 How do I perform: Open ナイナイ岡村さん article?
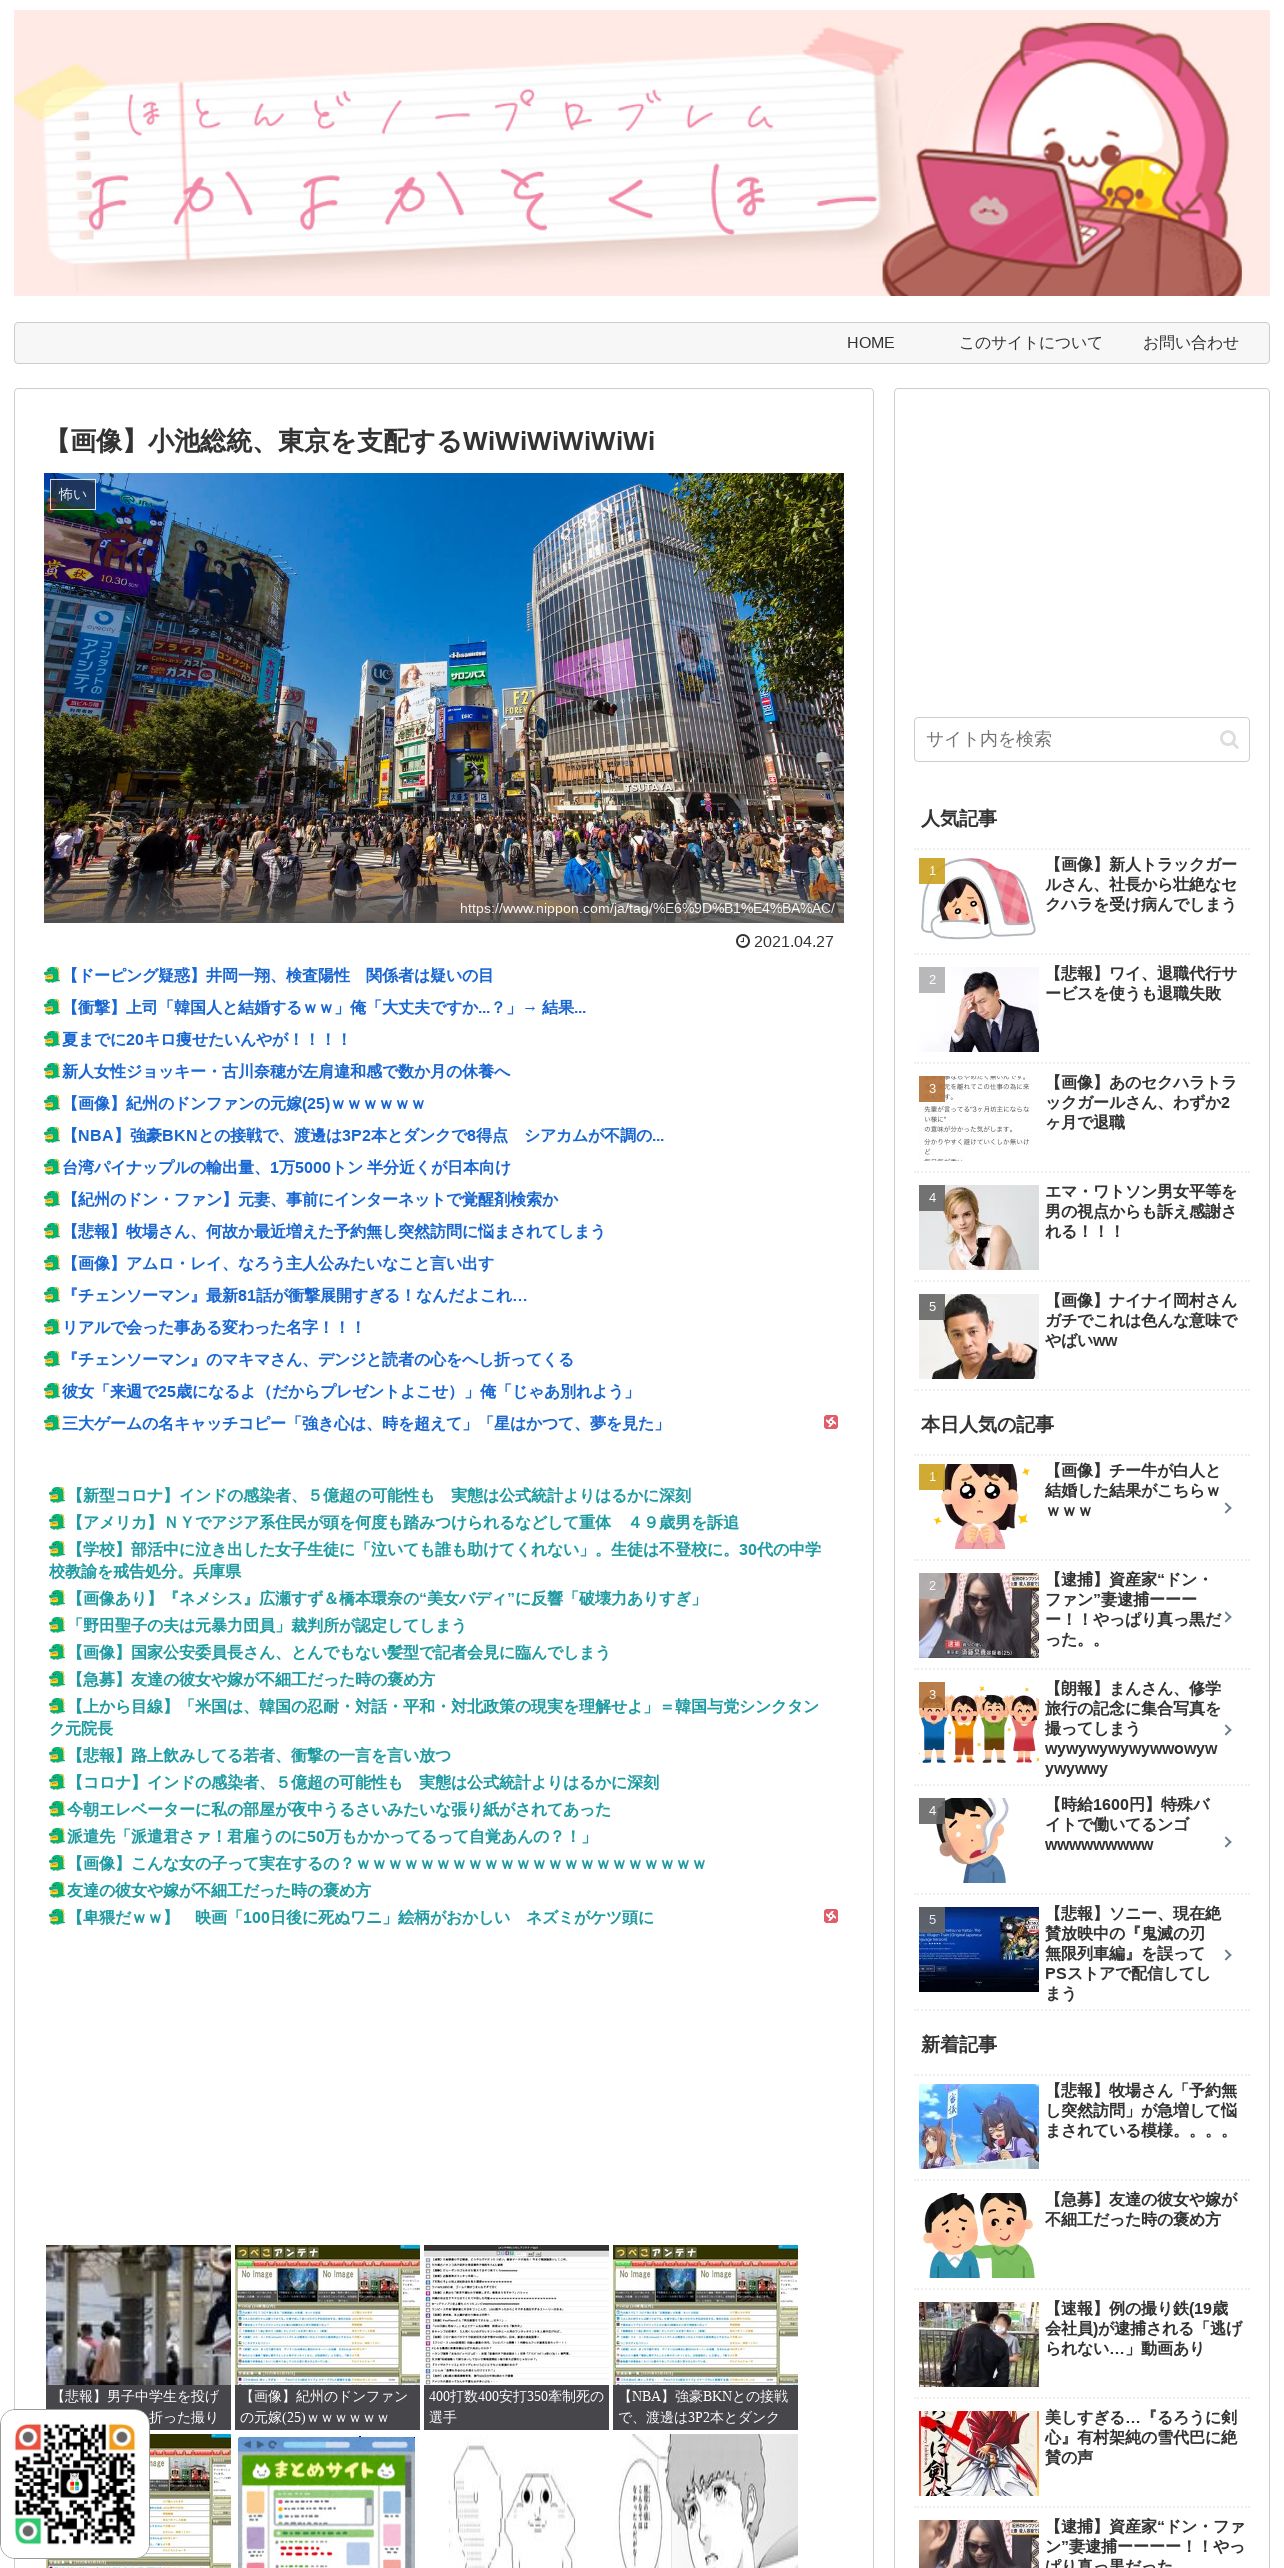(x=1082, y=1334)
